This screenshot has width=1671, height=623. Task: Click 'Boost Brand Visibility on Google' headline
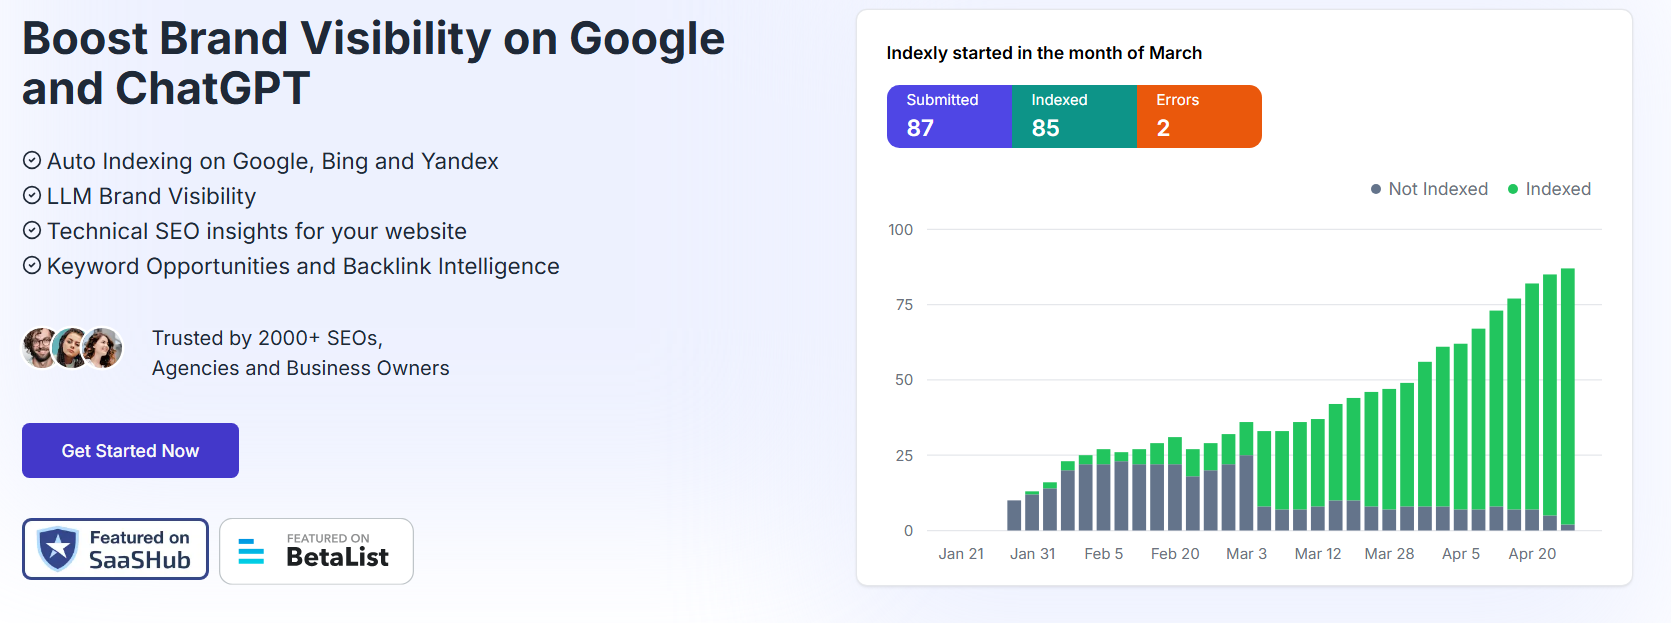373,38
